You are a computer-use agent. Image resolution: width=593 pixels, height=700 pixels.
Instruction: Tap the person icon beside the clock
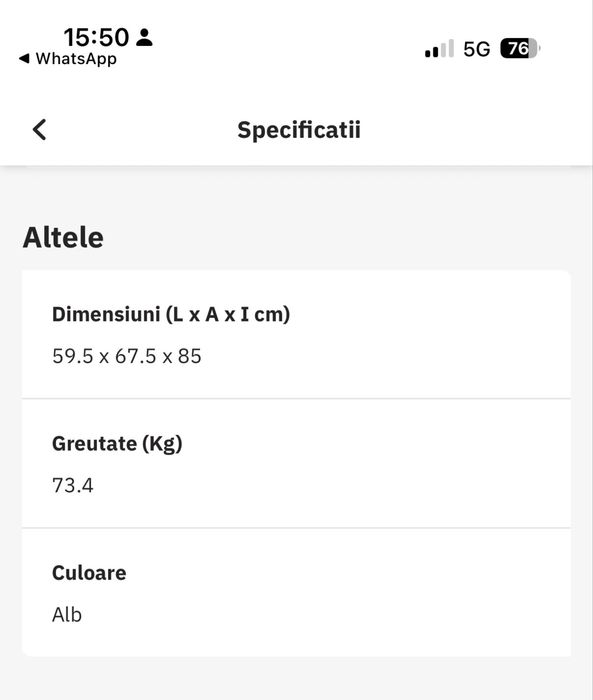point(144,37)
